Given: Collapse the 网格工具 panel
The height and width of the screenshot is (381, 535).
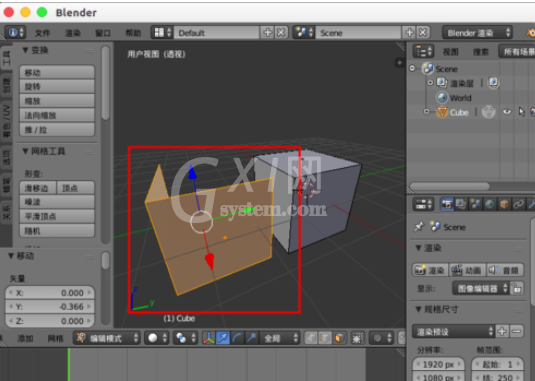Looking at the screenshot, I should click(43, 151).
